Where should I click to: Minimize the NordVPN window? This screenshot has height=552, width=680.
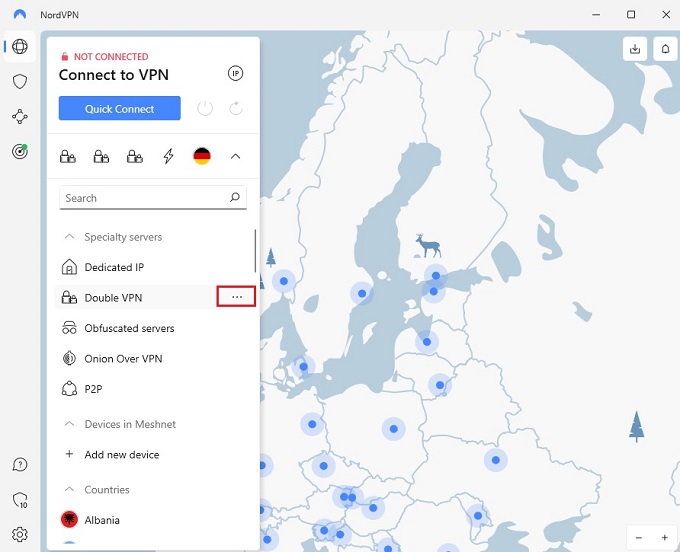click(x=596, y=14)
